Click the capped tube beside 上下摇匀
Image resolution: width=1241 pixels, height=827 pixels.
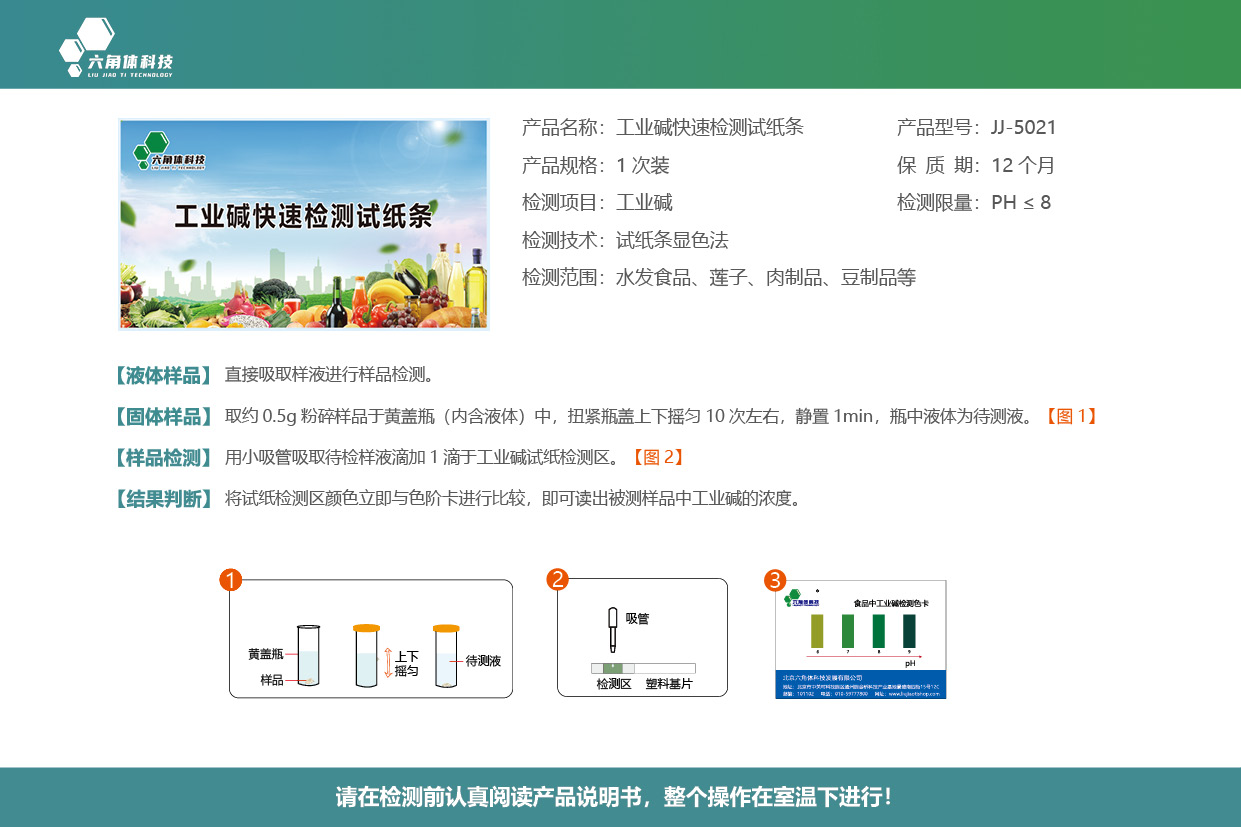367,656
